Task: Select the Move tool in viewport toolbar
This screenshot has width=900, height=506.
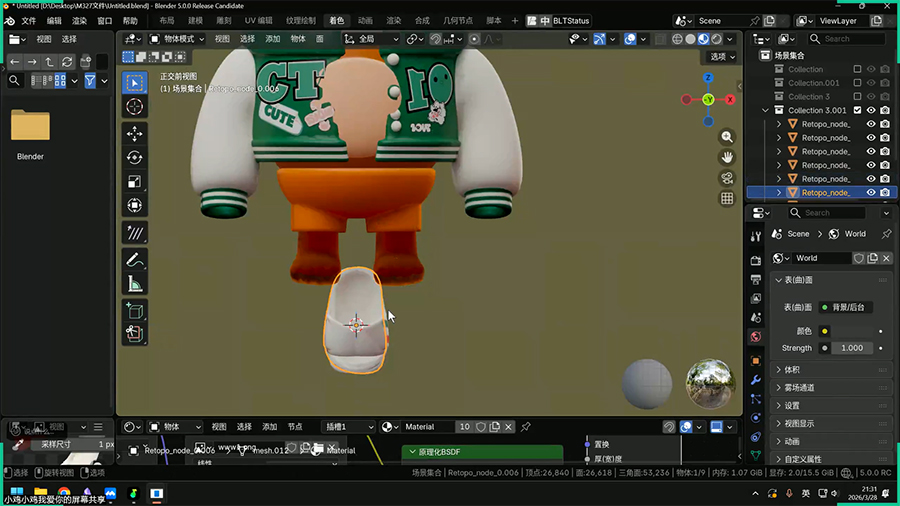Action: click(134, 133)
